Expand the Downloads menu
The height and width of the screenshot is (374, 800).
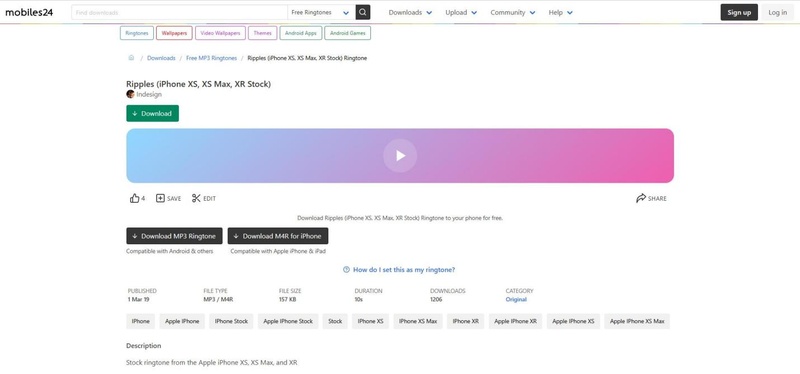(x=410, y=12)
